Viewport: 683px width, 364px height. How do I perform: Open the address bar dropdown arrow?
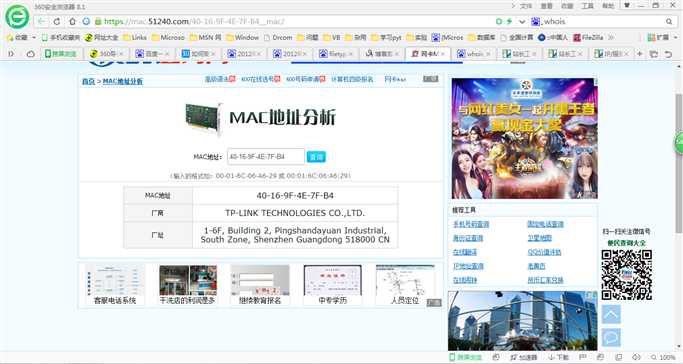coord(522,21)
